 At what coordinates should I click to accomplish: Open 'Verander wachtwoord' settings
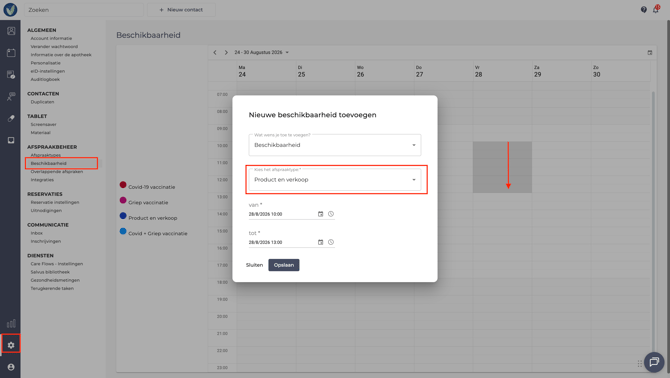tap(54, 47)
